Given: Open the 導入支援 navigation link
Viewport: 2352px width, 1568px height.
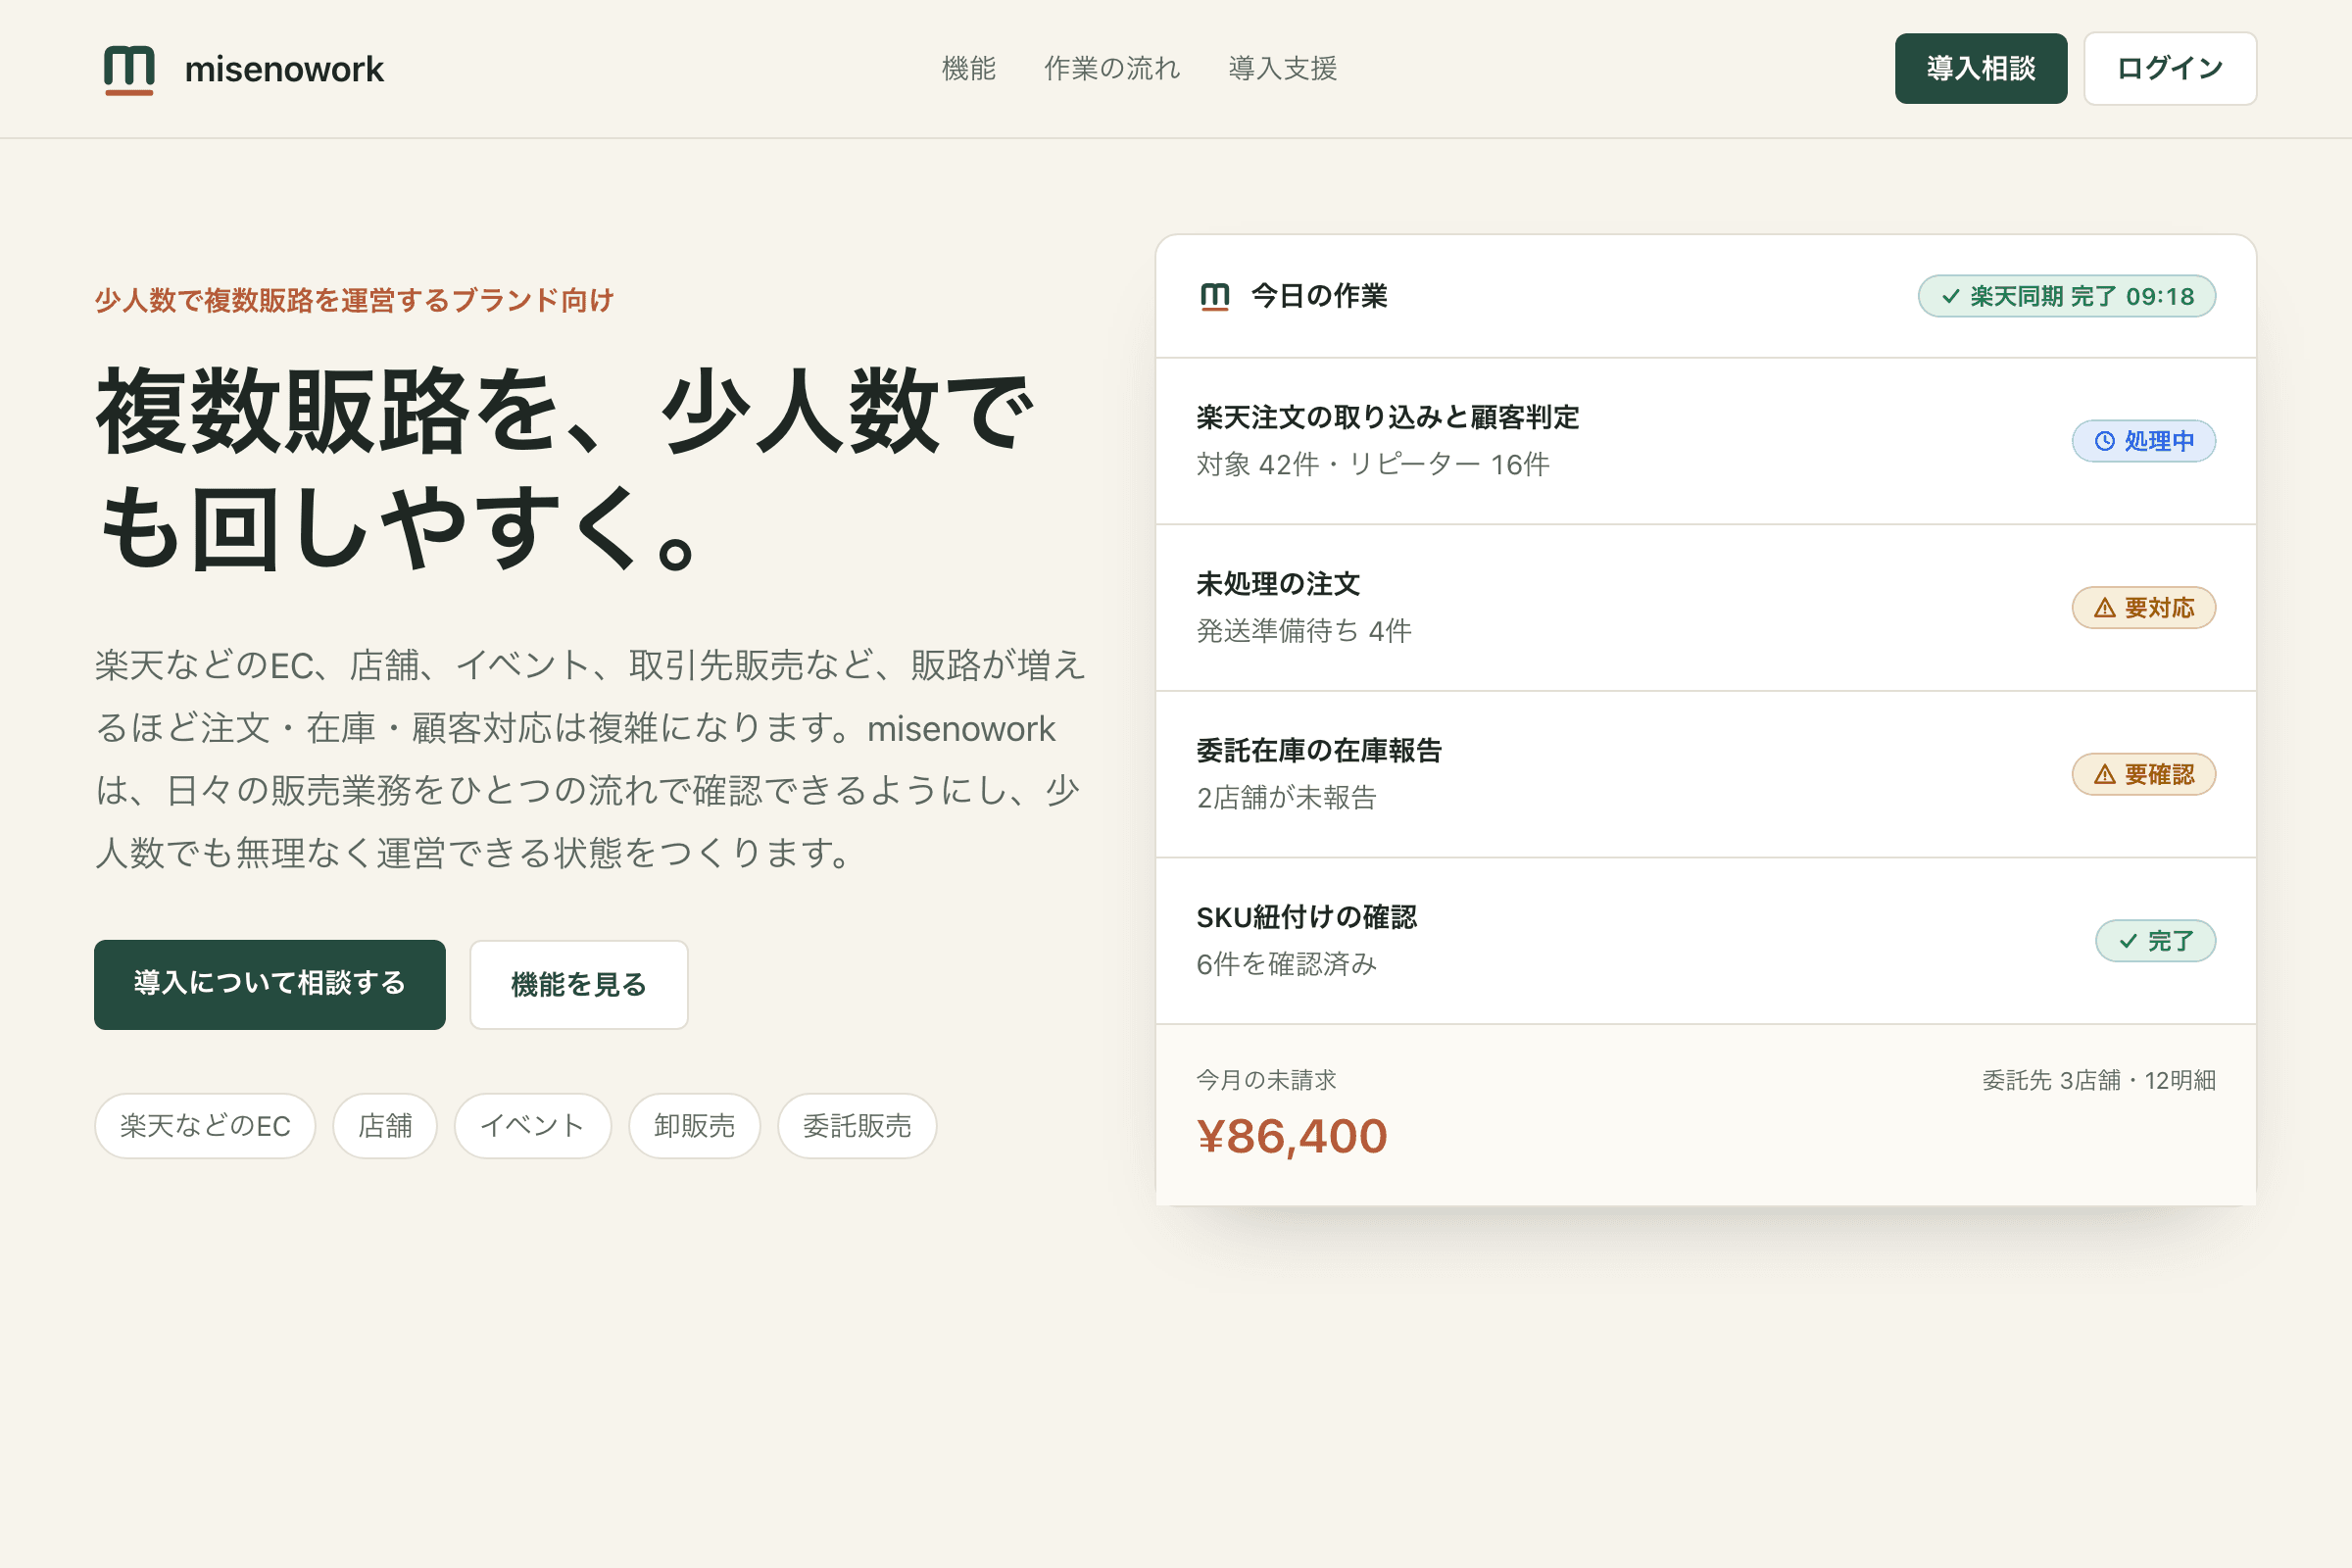Looking at the screenshot, I should [x=1282, y=68].
